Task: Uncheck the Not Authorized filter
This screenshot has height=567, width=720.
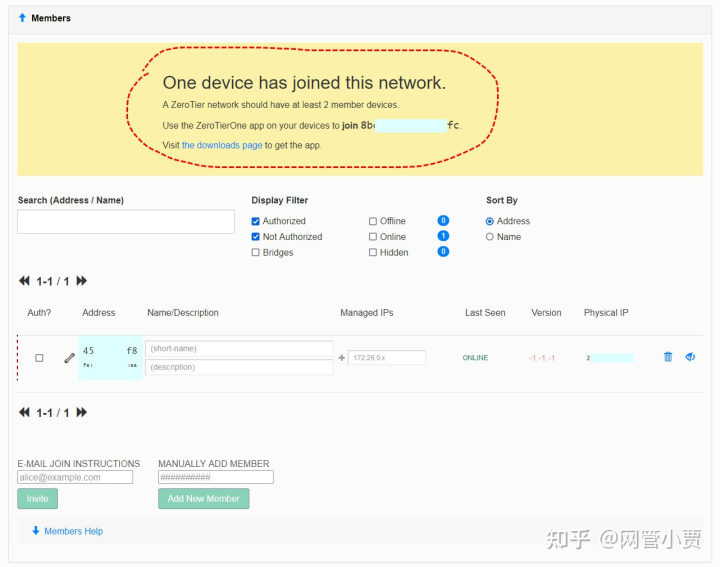Action: 256,237
